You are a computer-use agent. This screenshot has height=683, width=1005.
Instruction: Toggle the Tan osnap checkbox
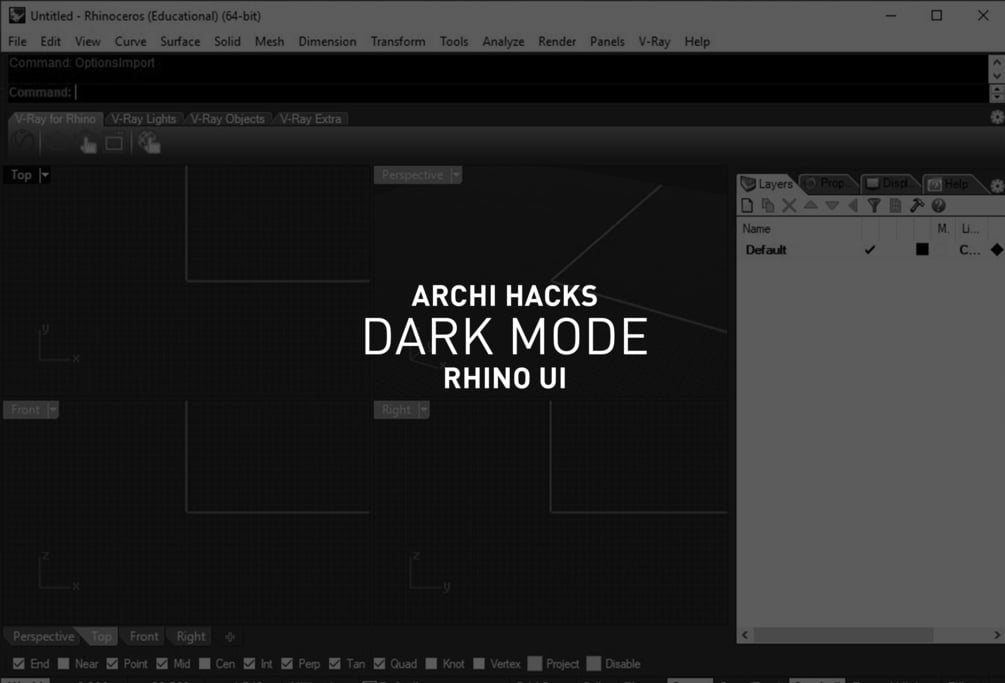[x=335, y=664]
